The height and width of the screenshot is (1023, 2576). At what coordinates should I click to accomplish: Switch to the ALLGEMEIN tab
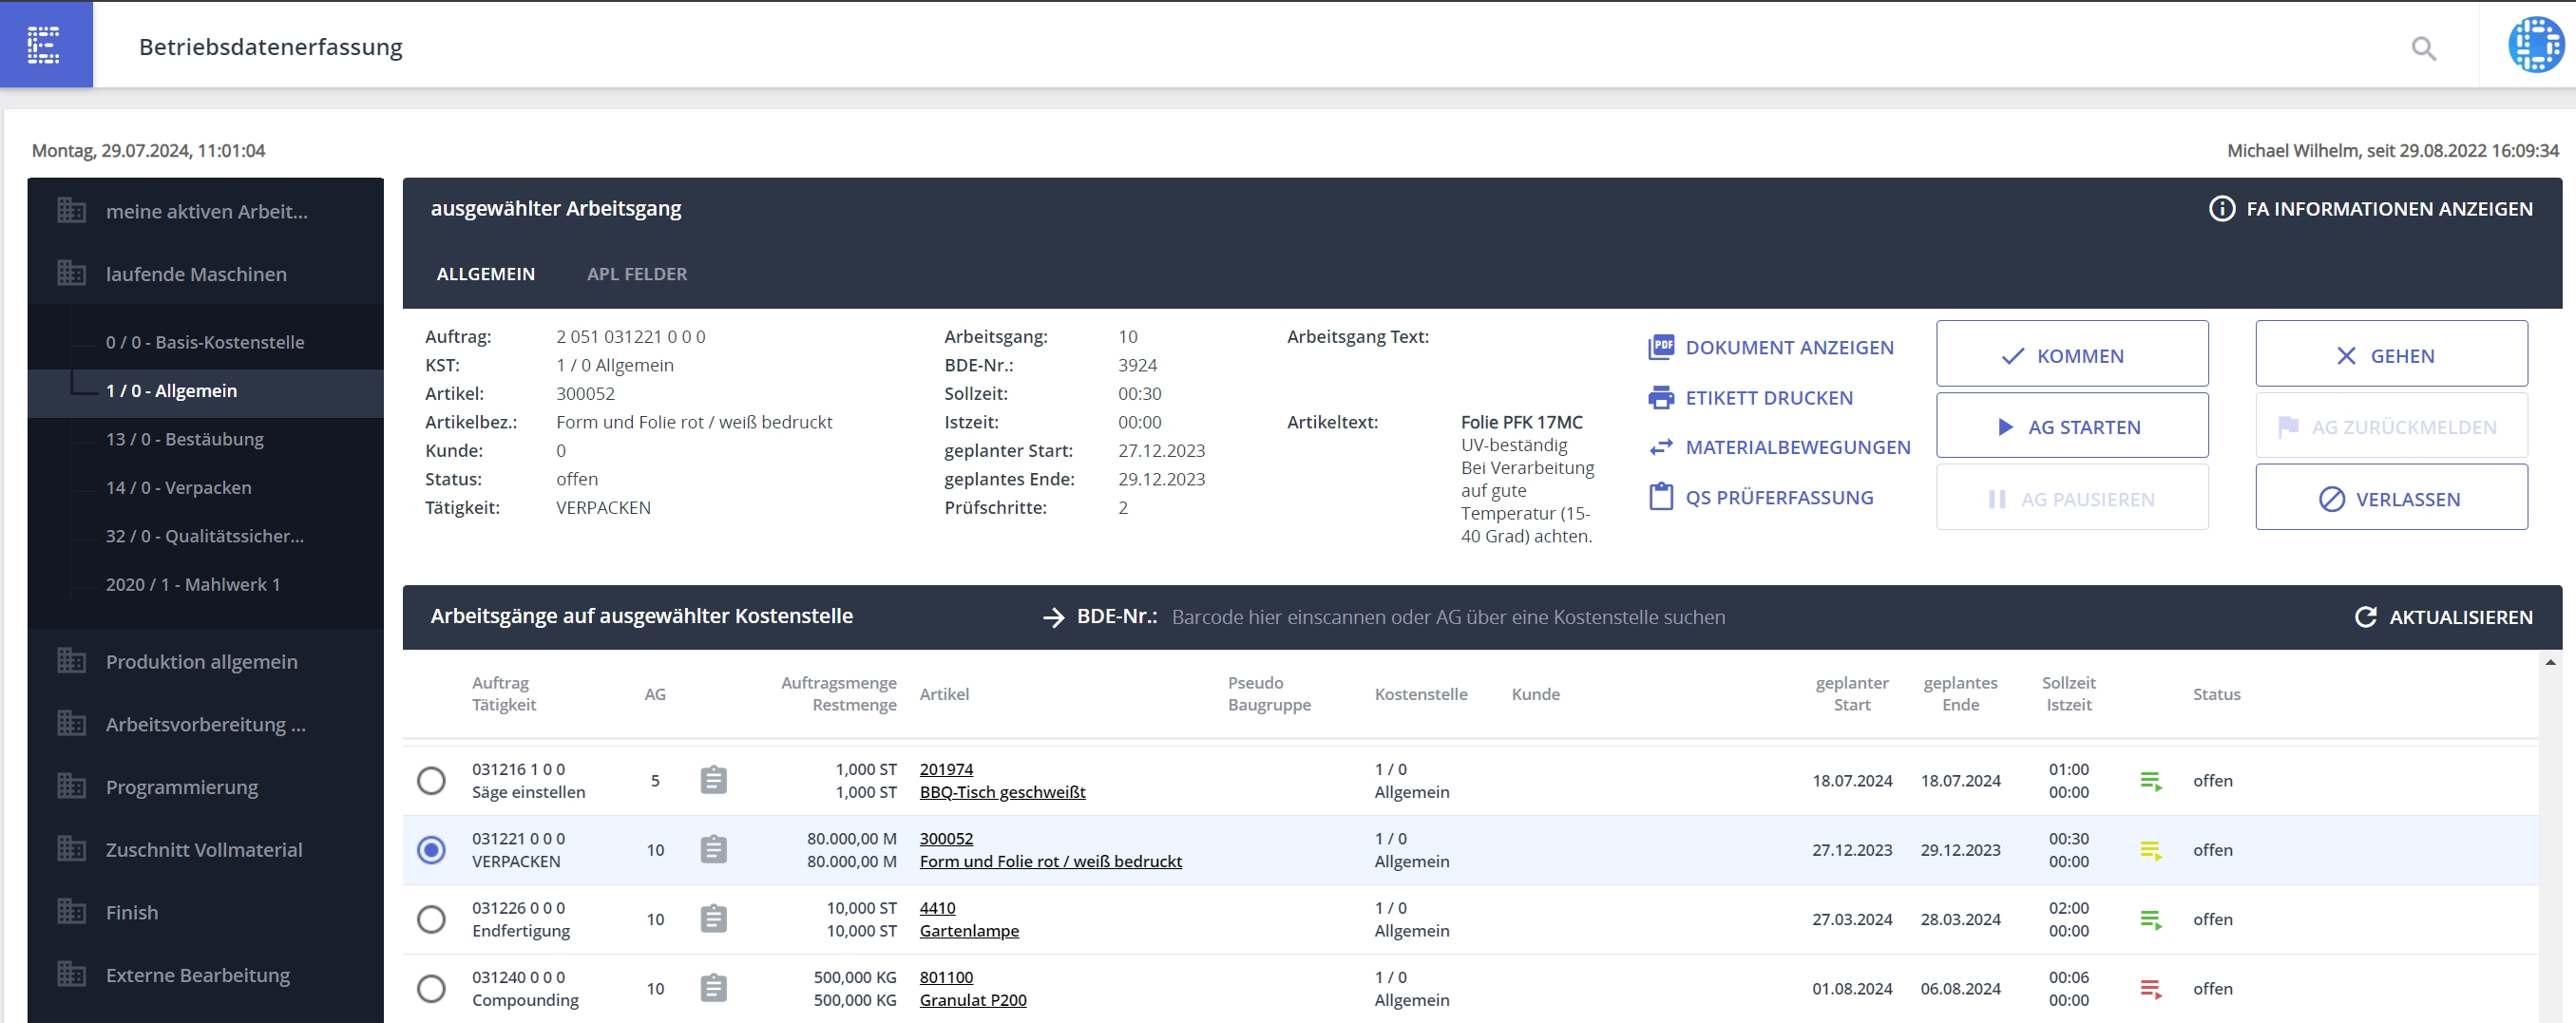click(x=486, y=274)
